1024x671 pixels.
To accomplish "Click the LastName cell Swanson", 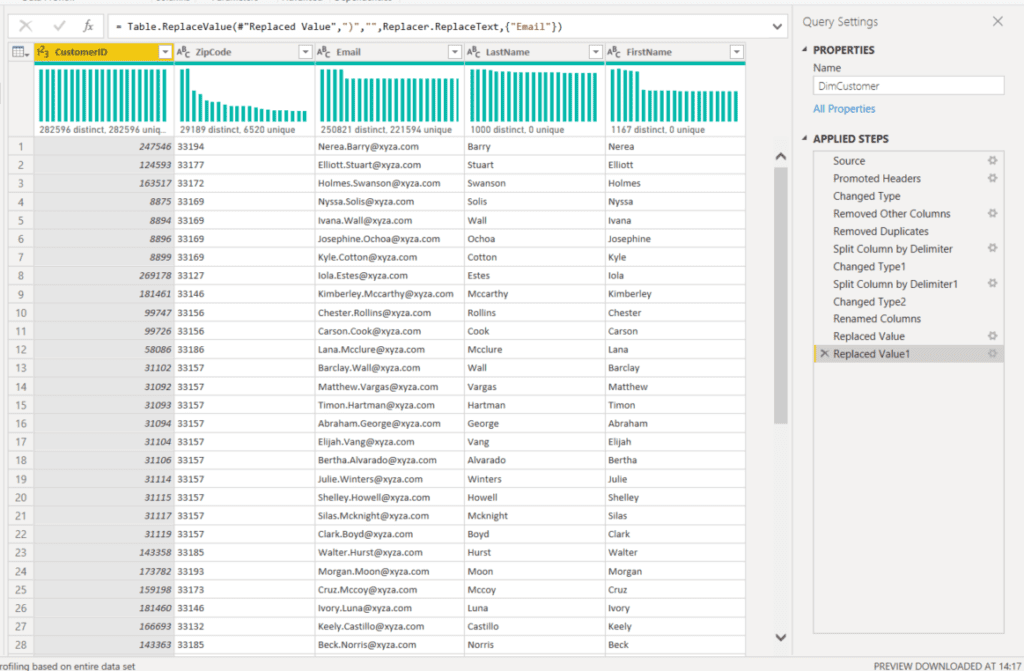I will click(x=535, y=184).
